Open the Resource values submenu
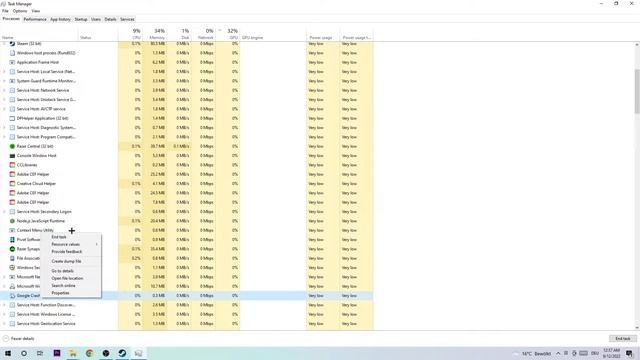 click(x=71, y=244)
